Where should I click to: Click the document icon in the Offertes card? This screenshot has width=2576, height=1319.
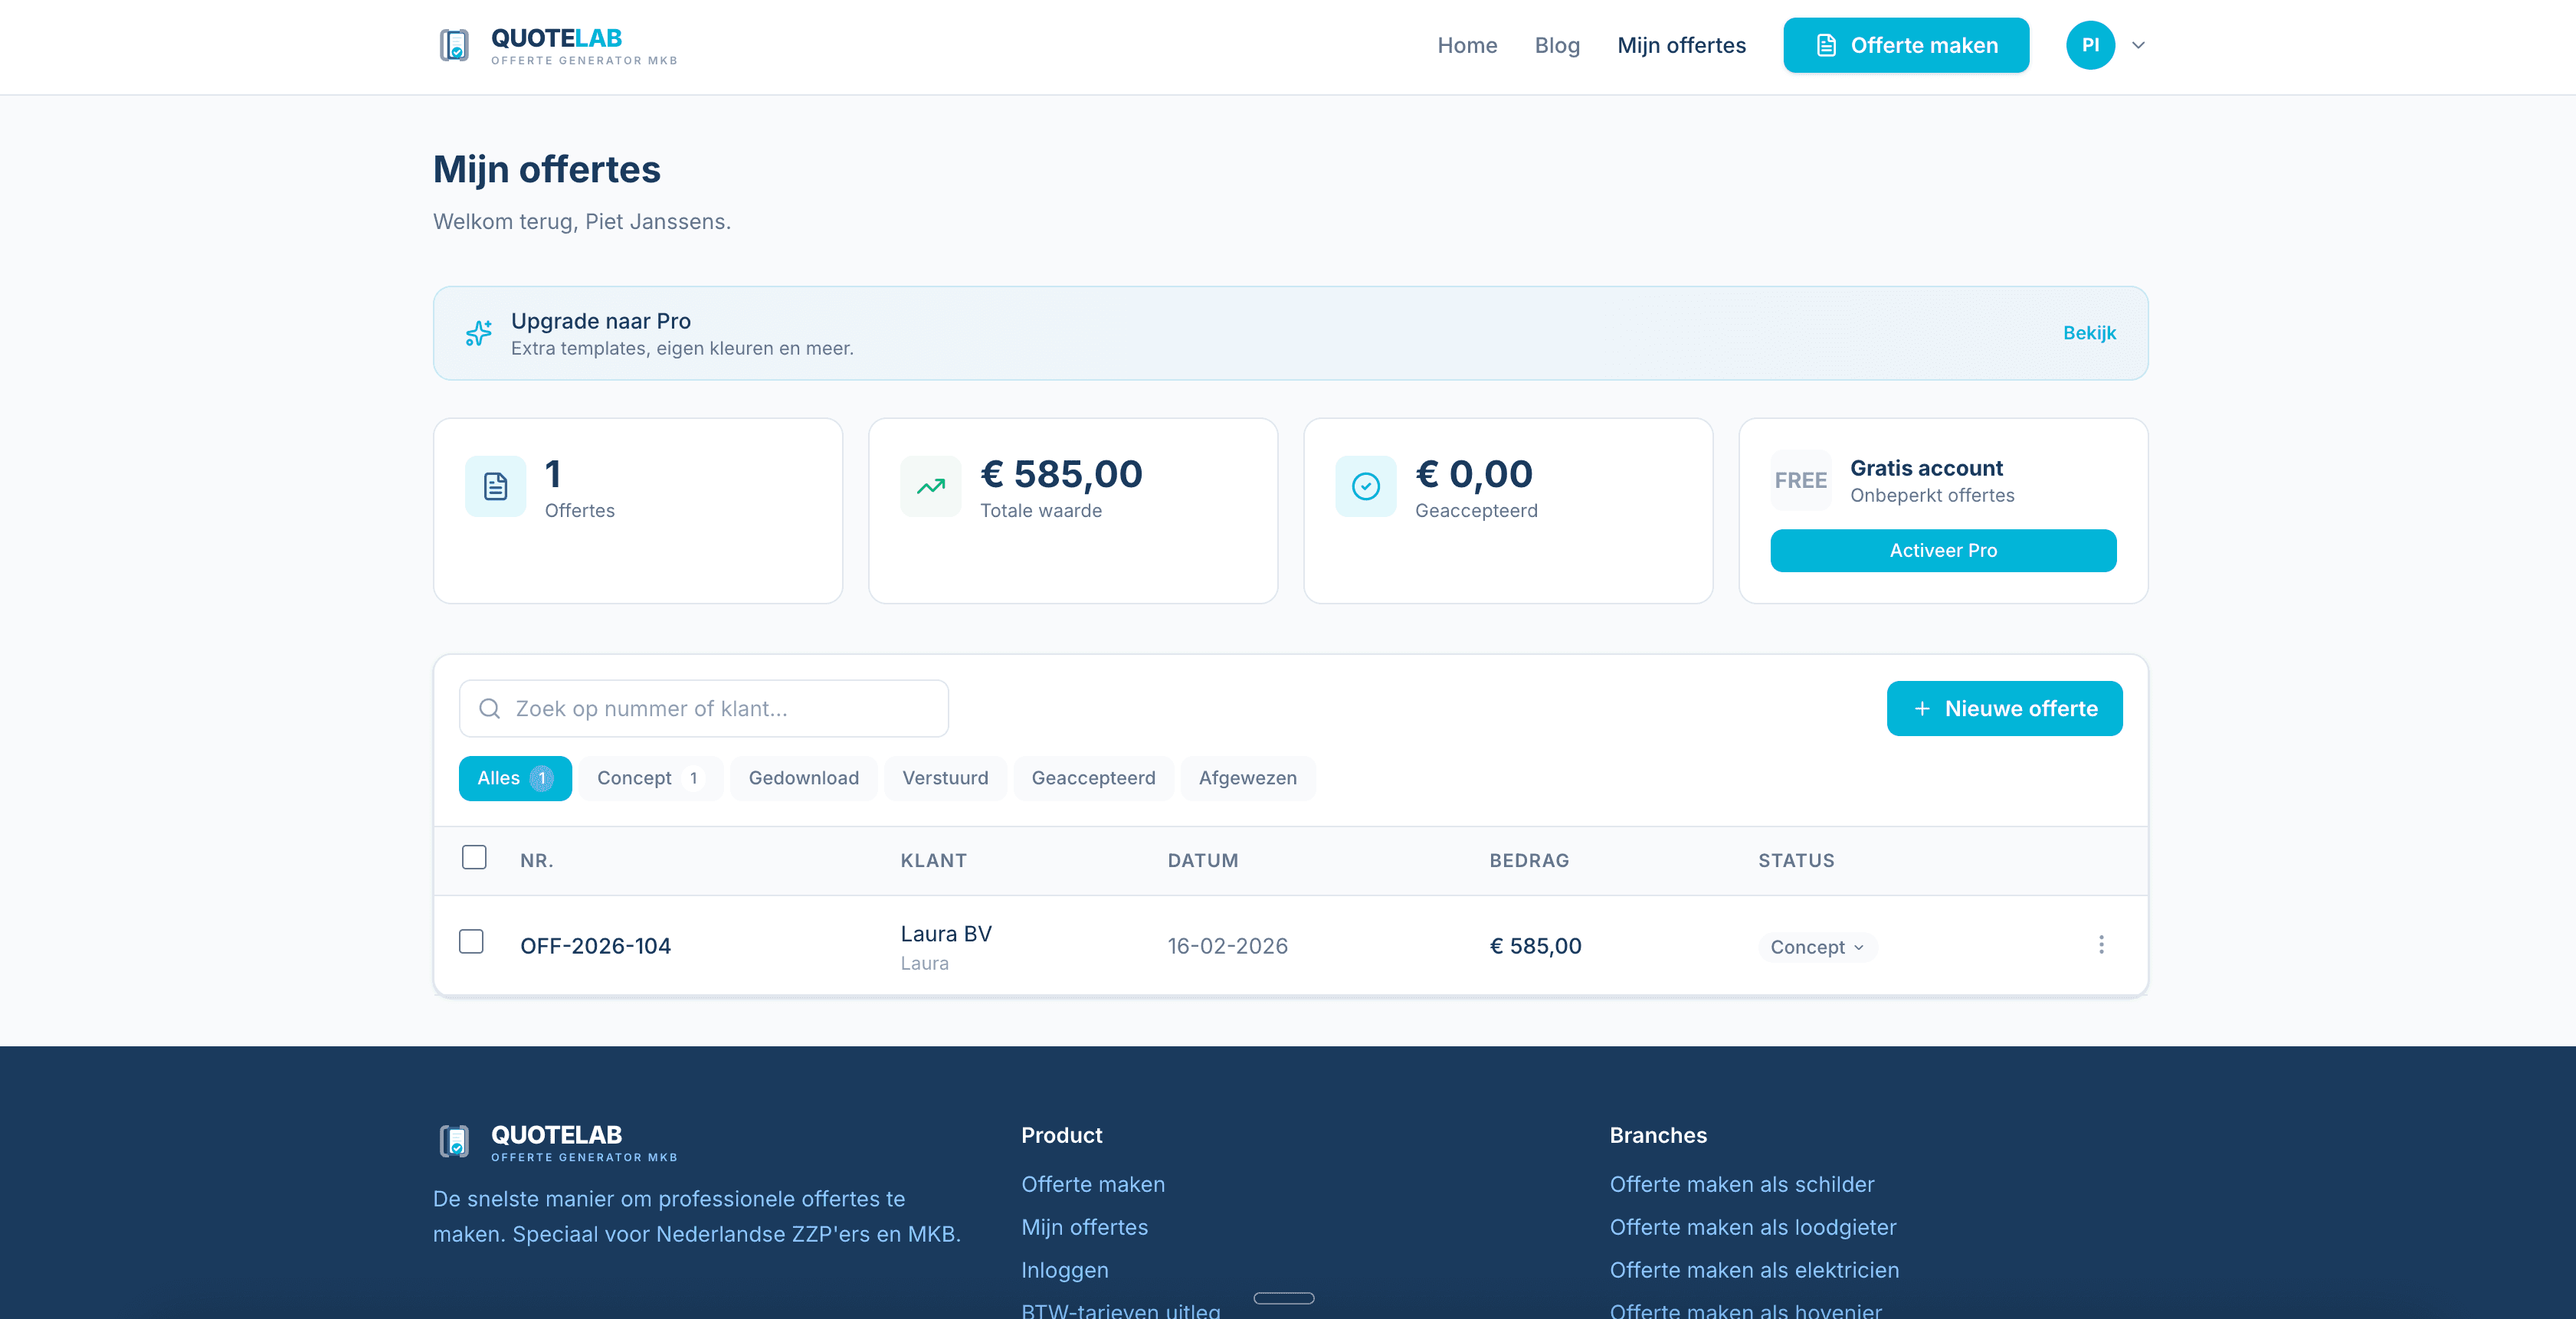pos(495,486)
